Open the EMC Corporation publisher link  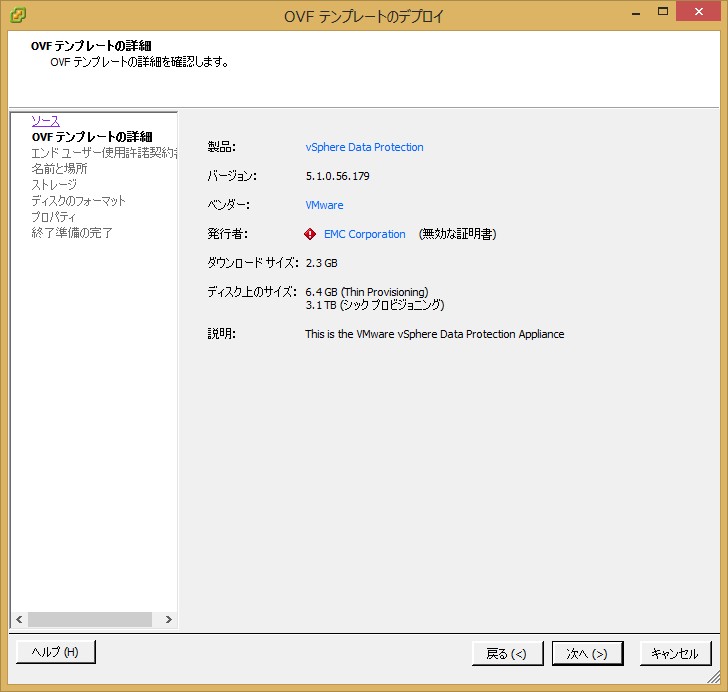point(364,234)
